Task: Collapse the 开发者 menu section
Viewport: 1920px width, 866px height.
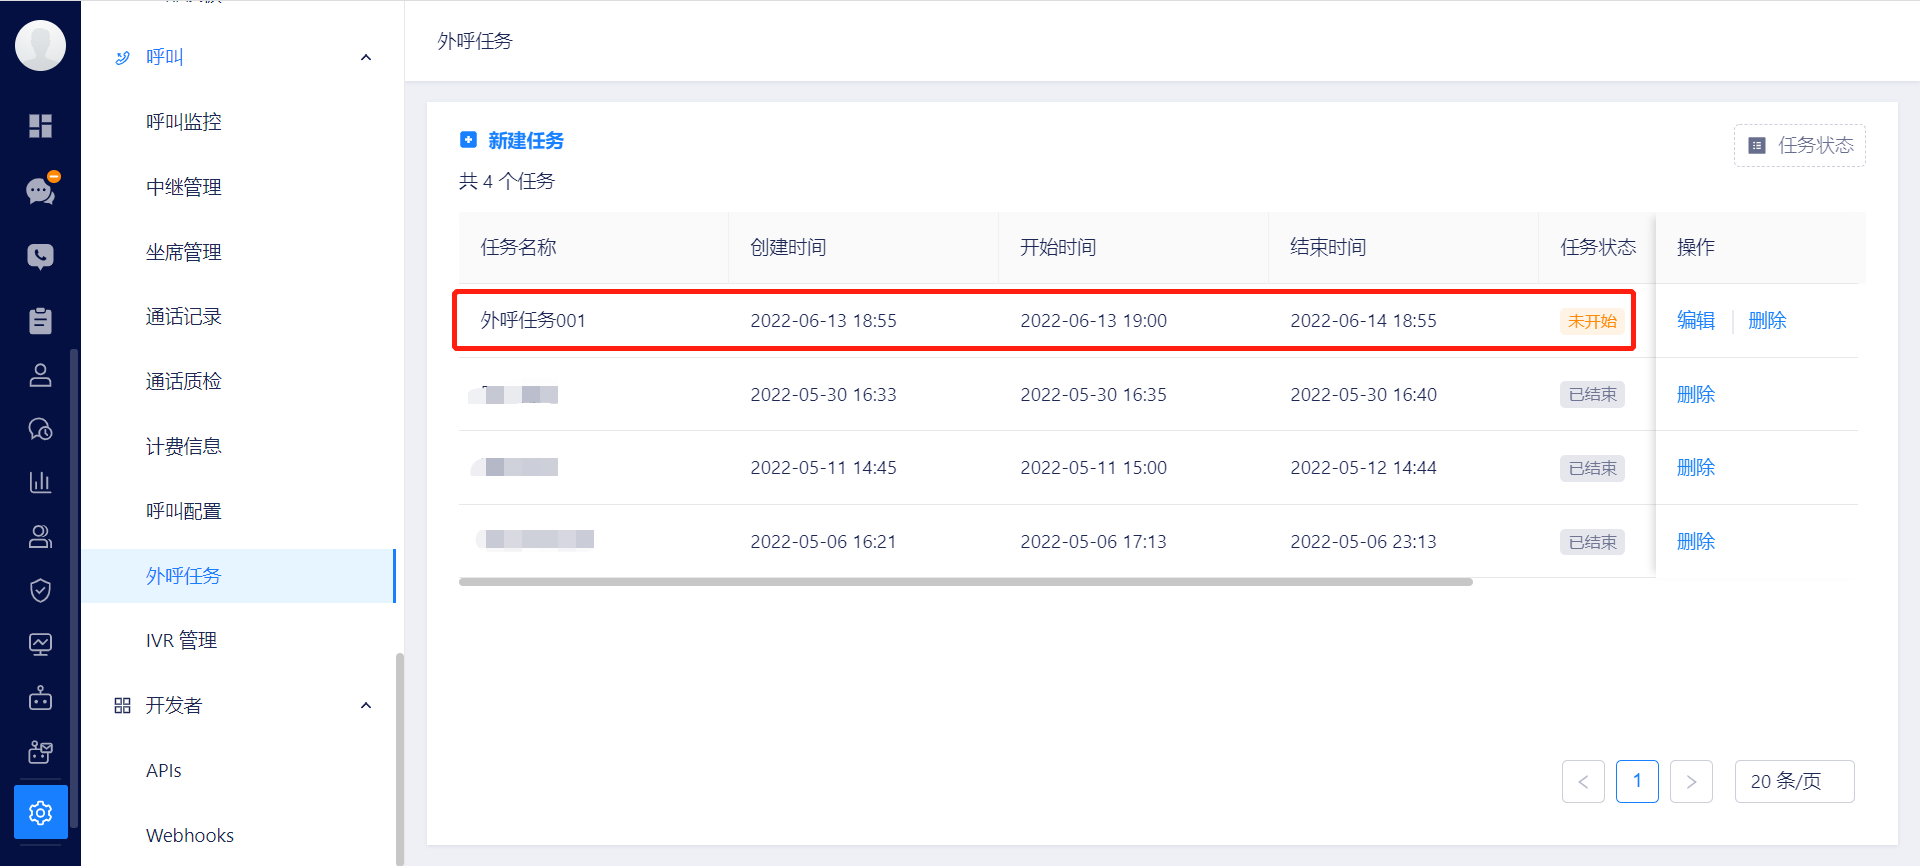Action: tap(366, 706)
